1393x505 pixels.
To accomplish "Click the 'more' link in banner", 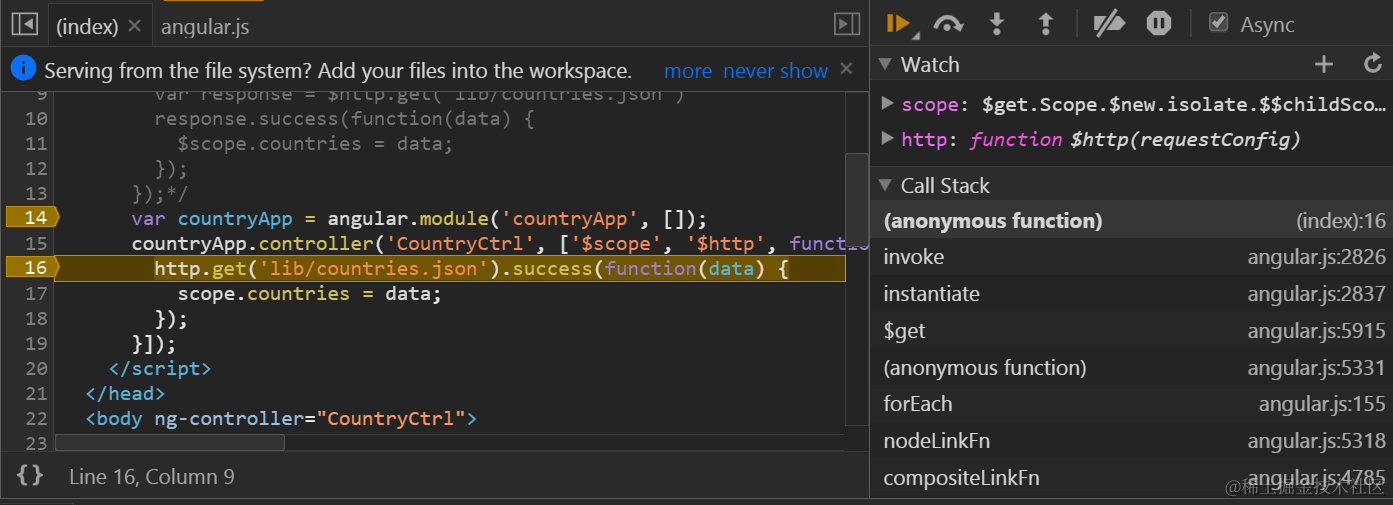I will pos(688,71).
